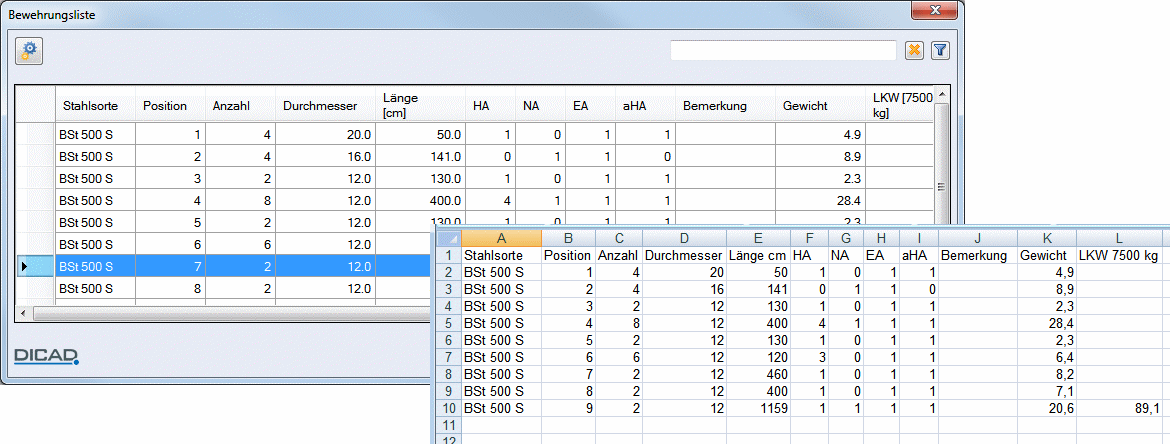Click weight value 28.4 in Bewehrungsliste
This screenshot has width=1170, height=444.
pyautogui.click(x=820, y=200)
